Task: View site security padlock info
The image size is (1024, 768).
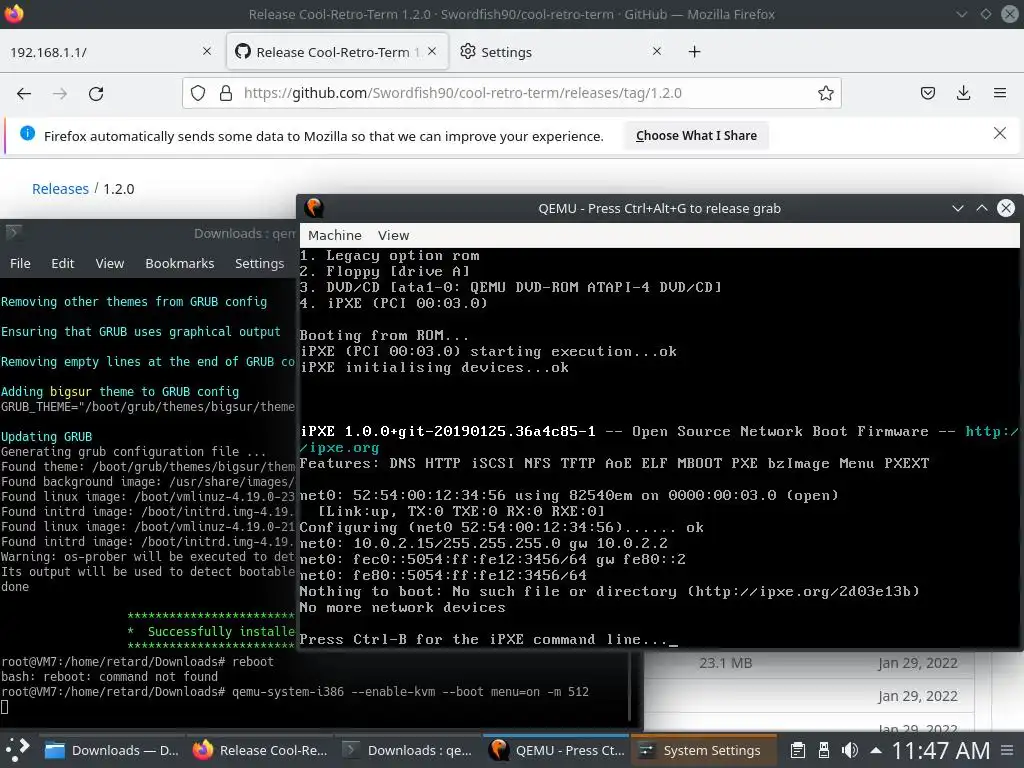Action: [226, 93]
